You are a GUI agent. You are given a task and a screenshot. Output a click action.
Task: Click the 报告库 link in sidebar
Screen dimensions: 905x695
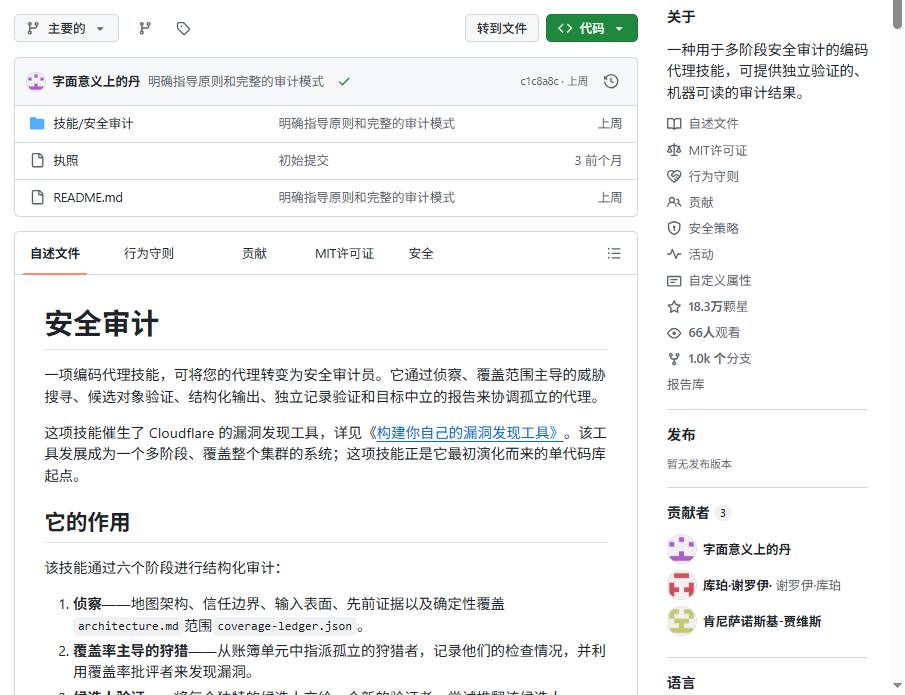(x=686, y=384)
